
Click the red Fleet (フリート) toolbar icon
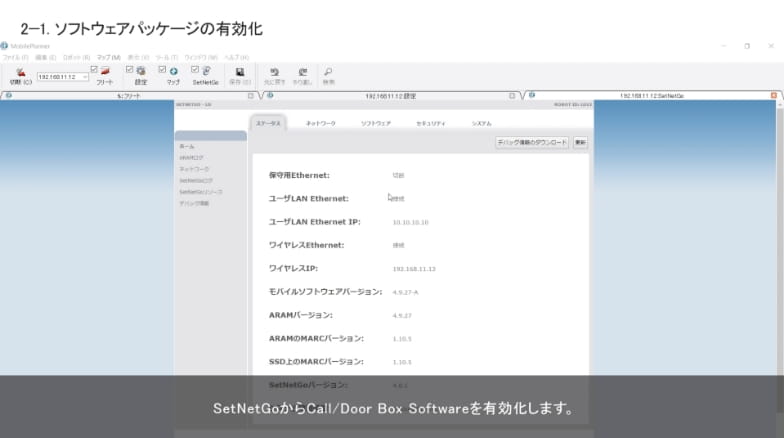coord(105,72)
